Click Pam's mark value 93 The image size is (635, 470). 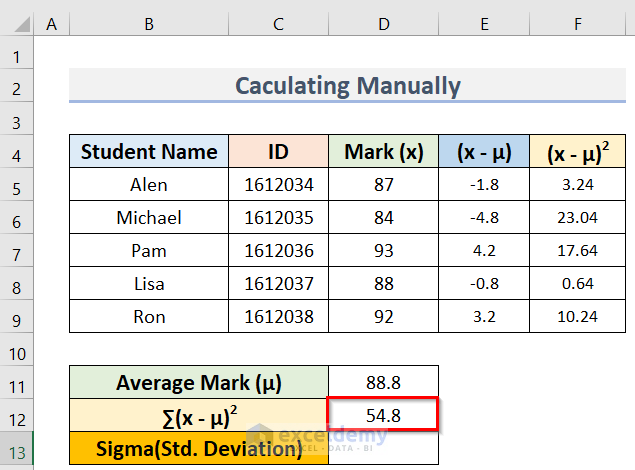click(384, 250)
